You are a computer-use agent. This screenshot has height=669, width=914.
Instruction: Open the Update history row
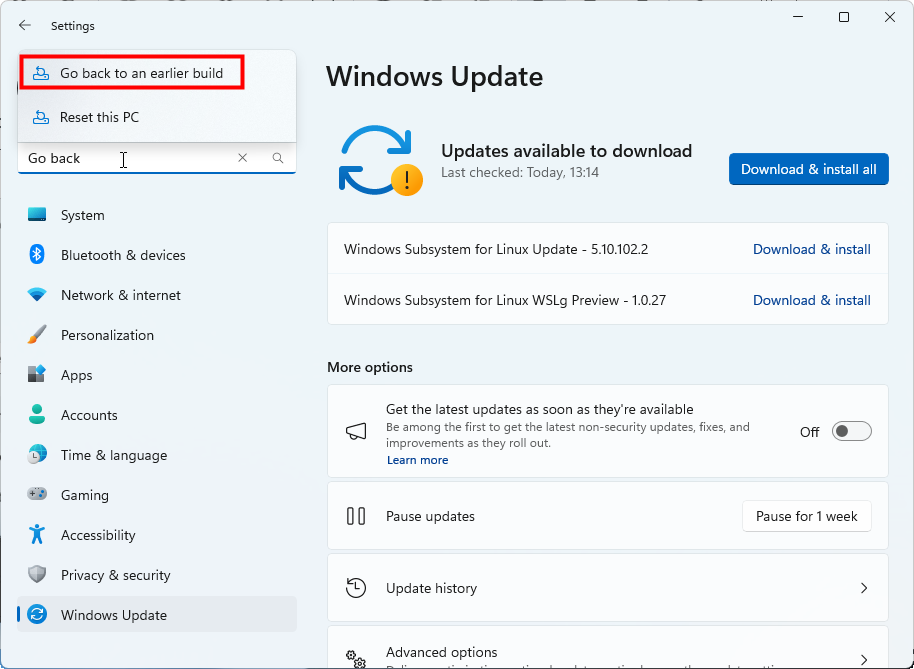pyautogui.click(x=607, y=588)
